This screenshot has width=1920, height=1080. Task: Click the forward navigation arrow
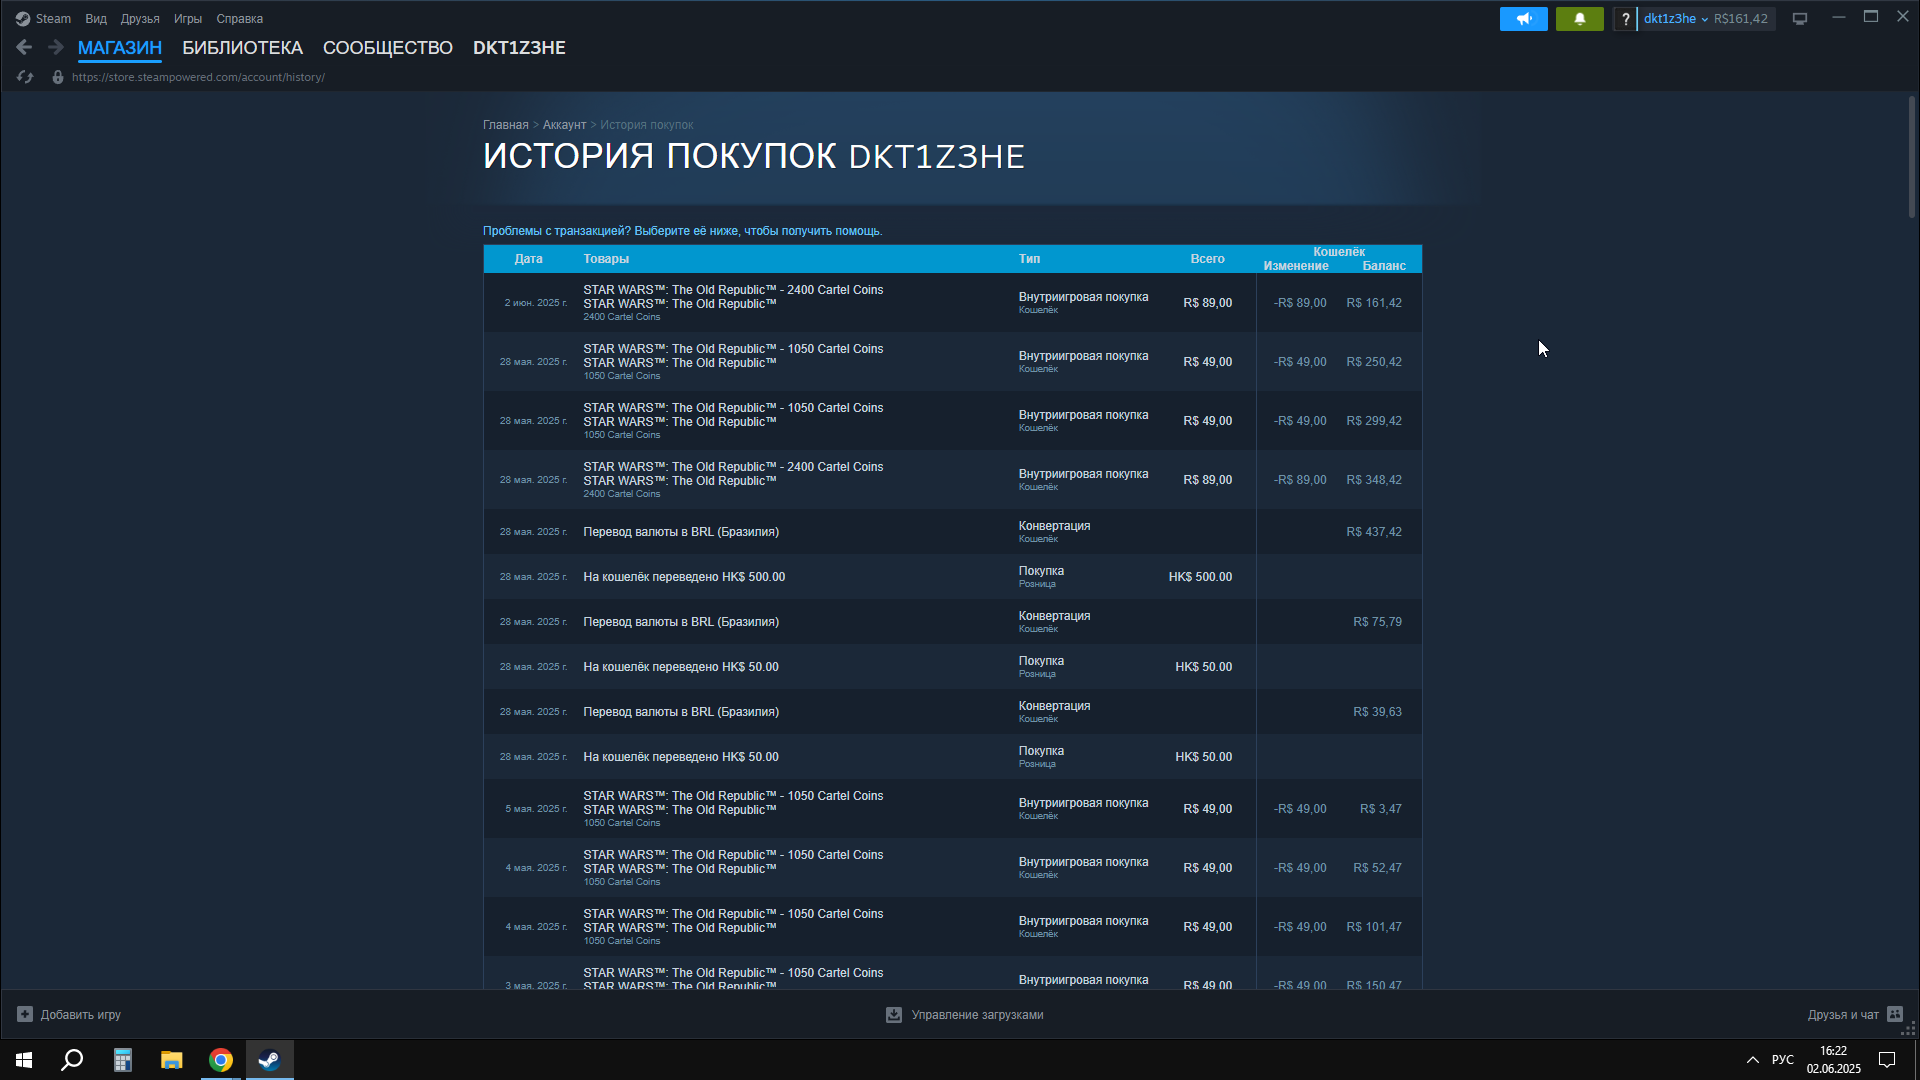click(56, 47)
